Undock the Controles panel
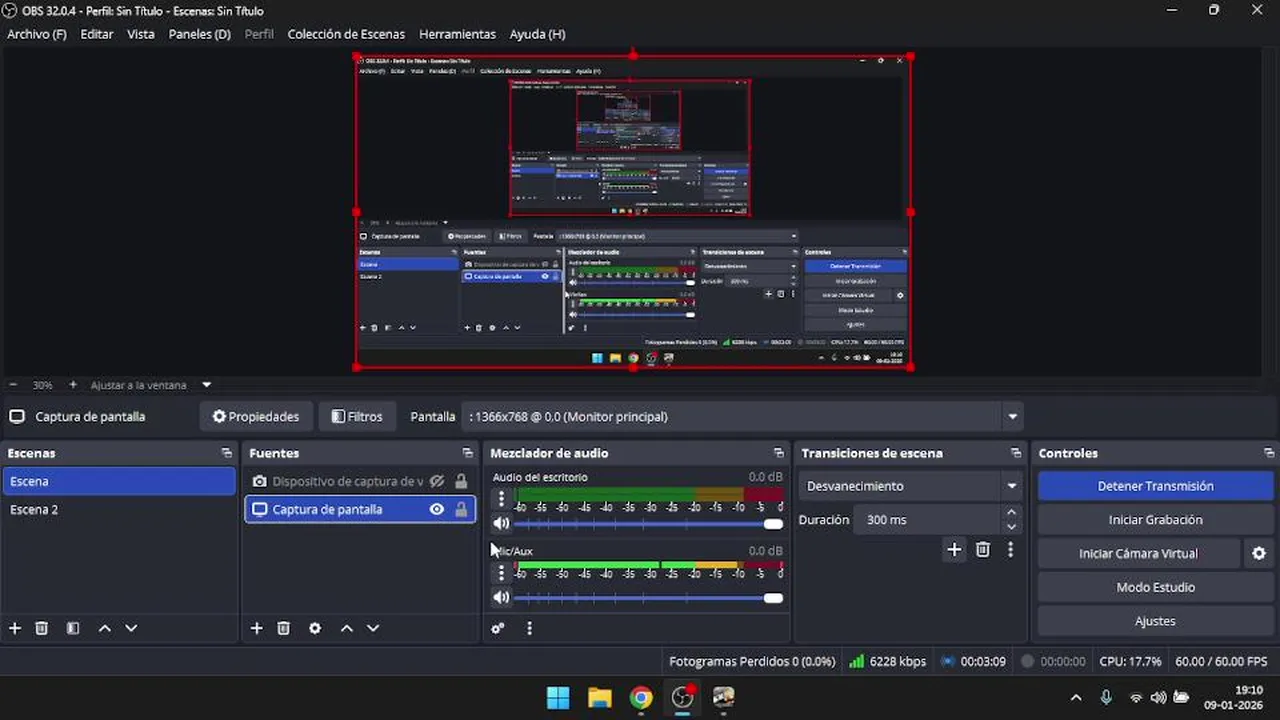This screenshot has height=720, width=1280. coord(1269,453)
